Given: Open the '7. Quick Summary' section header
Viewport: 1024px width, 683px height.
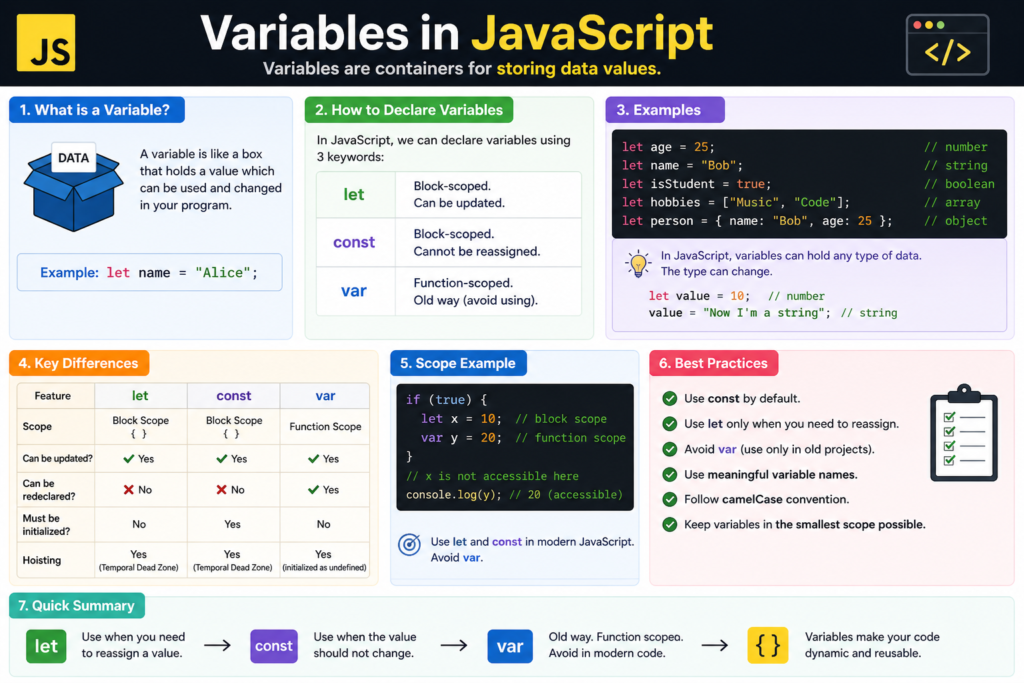Looking at the screenshot, I should tap(77, 605).
